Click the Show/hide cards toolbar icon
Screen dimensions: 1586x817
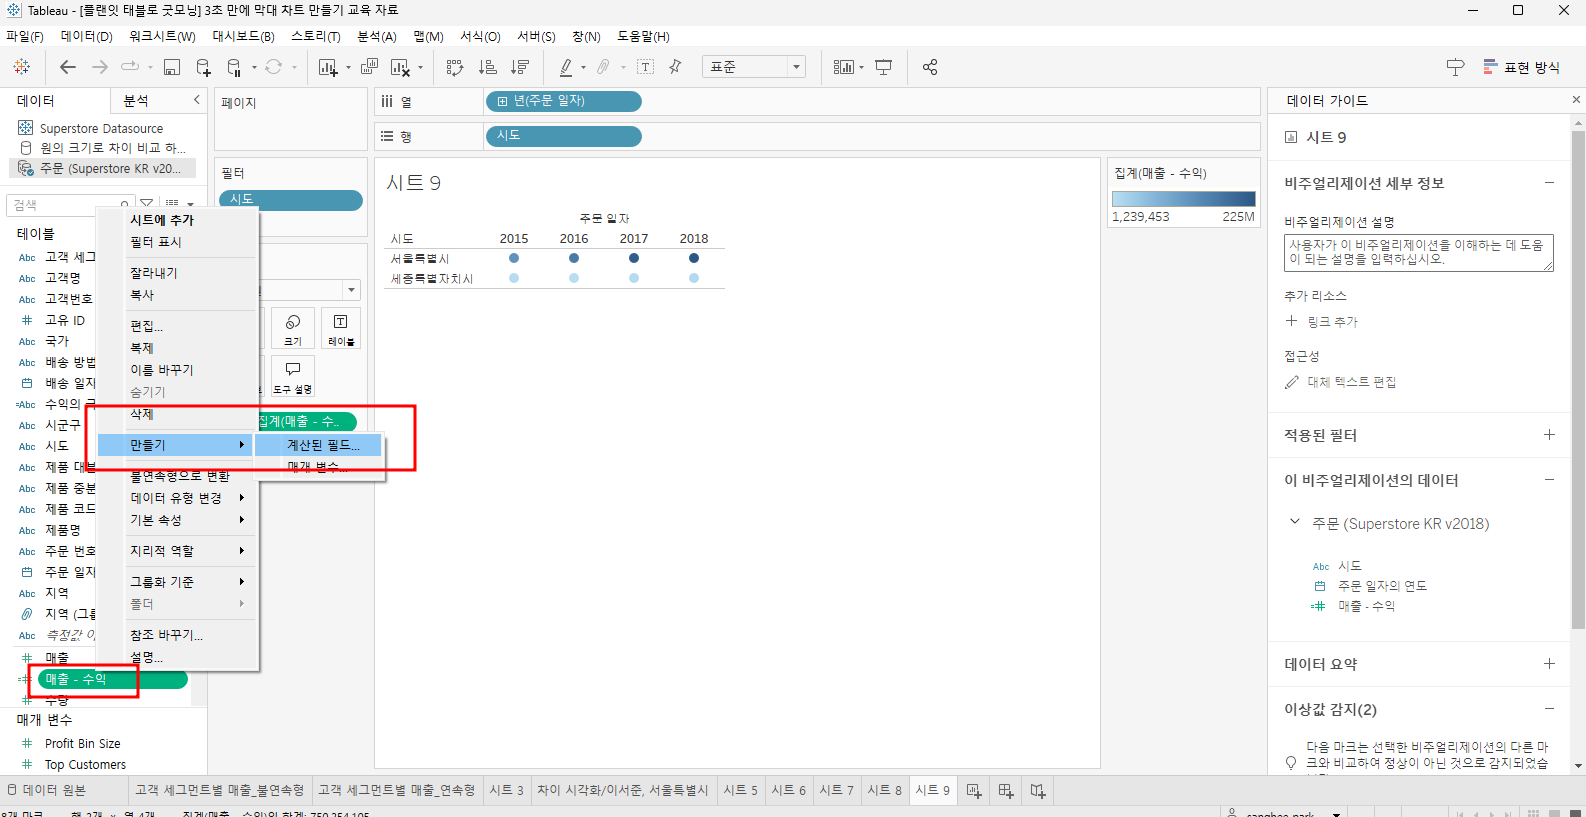click(x=844, y=67)
